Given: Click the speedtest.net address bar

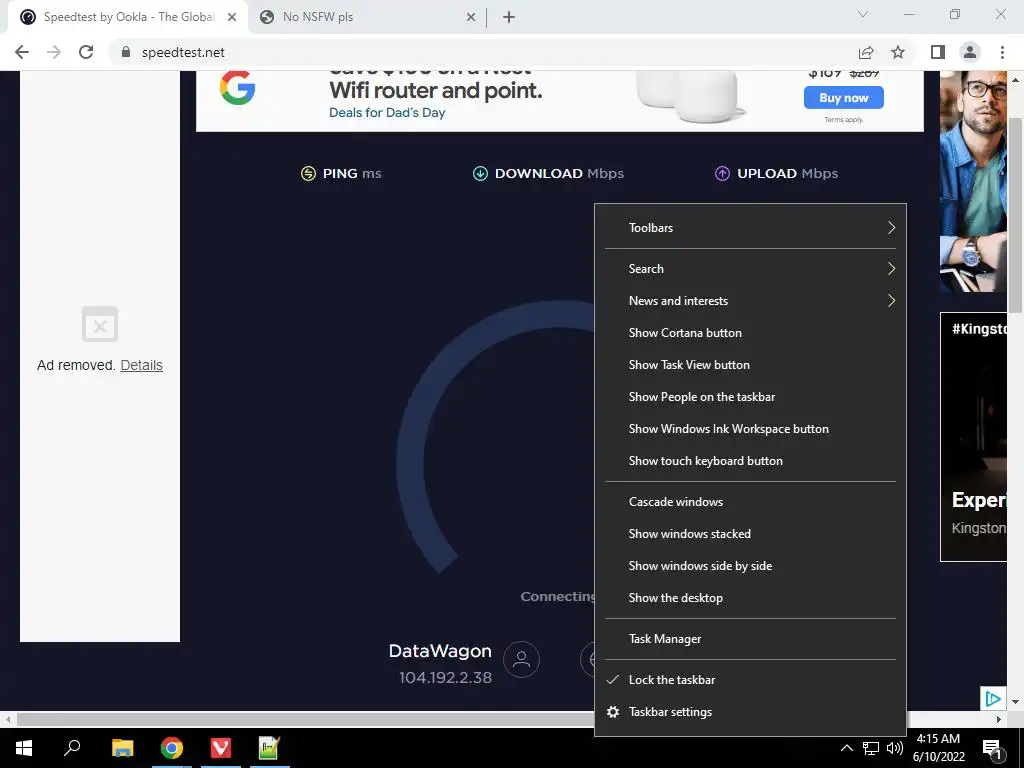Looking at the screenshot, I should click(x=483, y=52).
